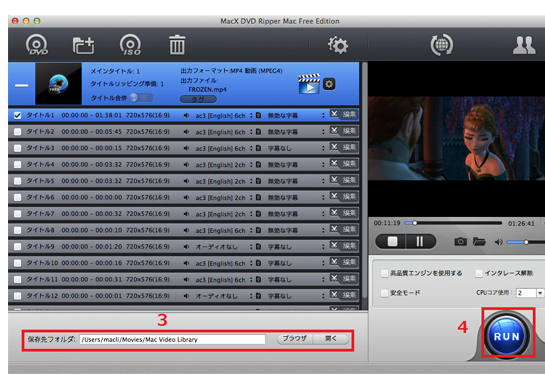This screenshot has width=545, height=388.
Task: Click the RUN button
Action: point(507,336)
